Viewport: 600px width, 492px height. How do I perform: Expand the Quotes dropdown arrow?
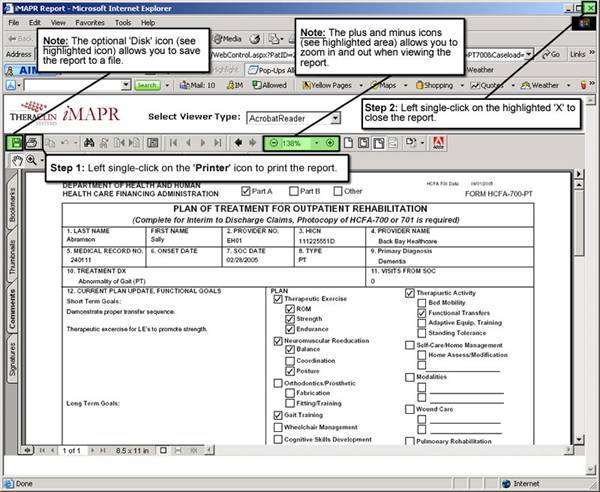[513, 85]
